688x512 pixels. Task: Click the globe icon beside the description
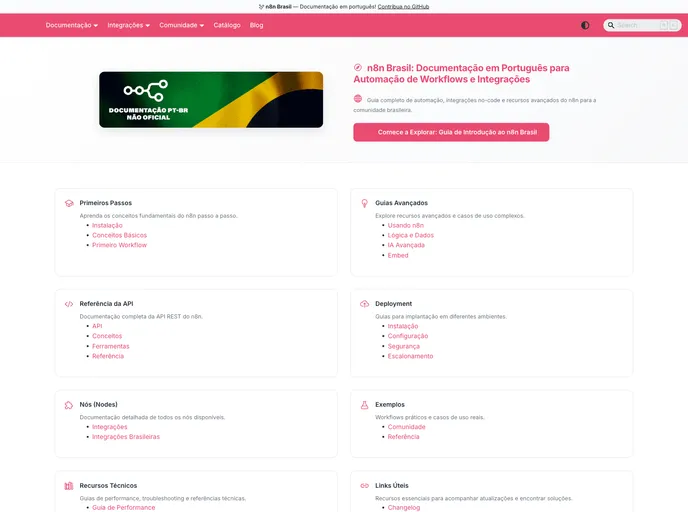[x=358, y=99]
